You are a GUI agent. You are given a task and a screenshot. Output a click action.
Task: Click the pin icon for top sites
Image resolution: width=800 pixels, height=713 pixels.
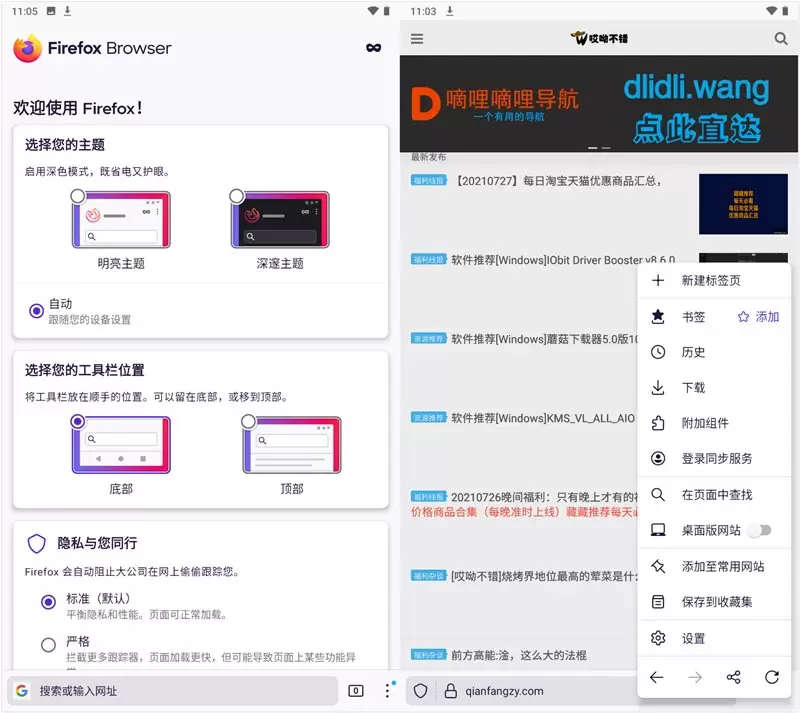(x=658, y=566)
